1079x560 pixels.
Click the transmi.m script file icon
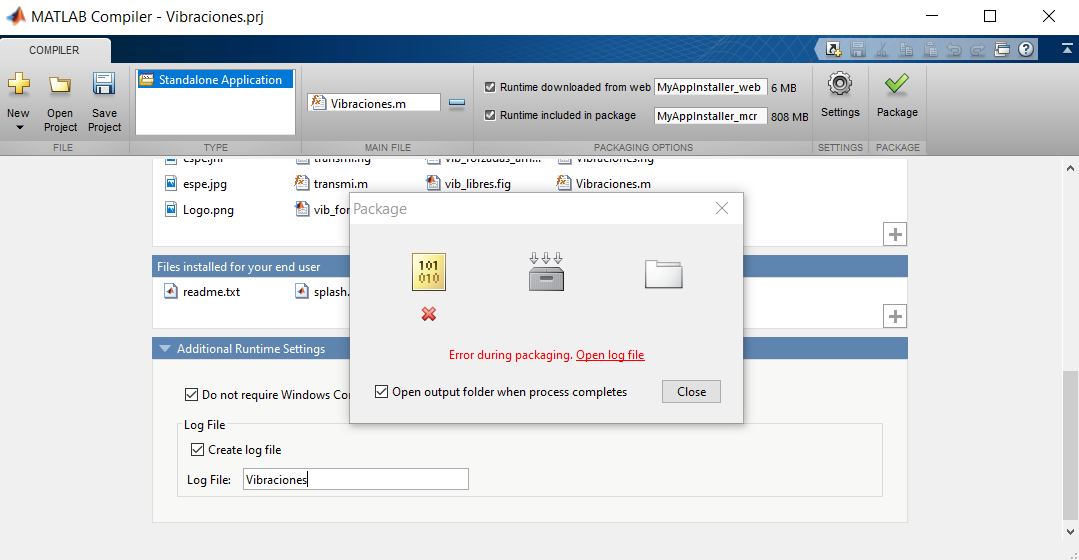[301, 183]
